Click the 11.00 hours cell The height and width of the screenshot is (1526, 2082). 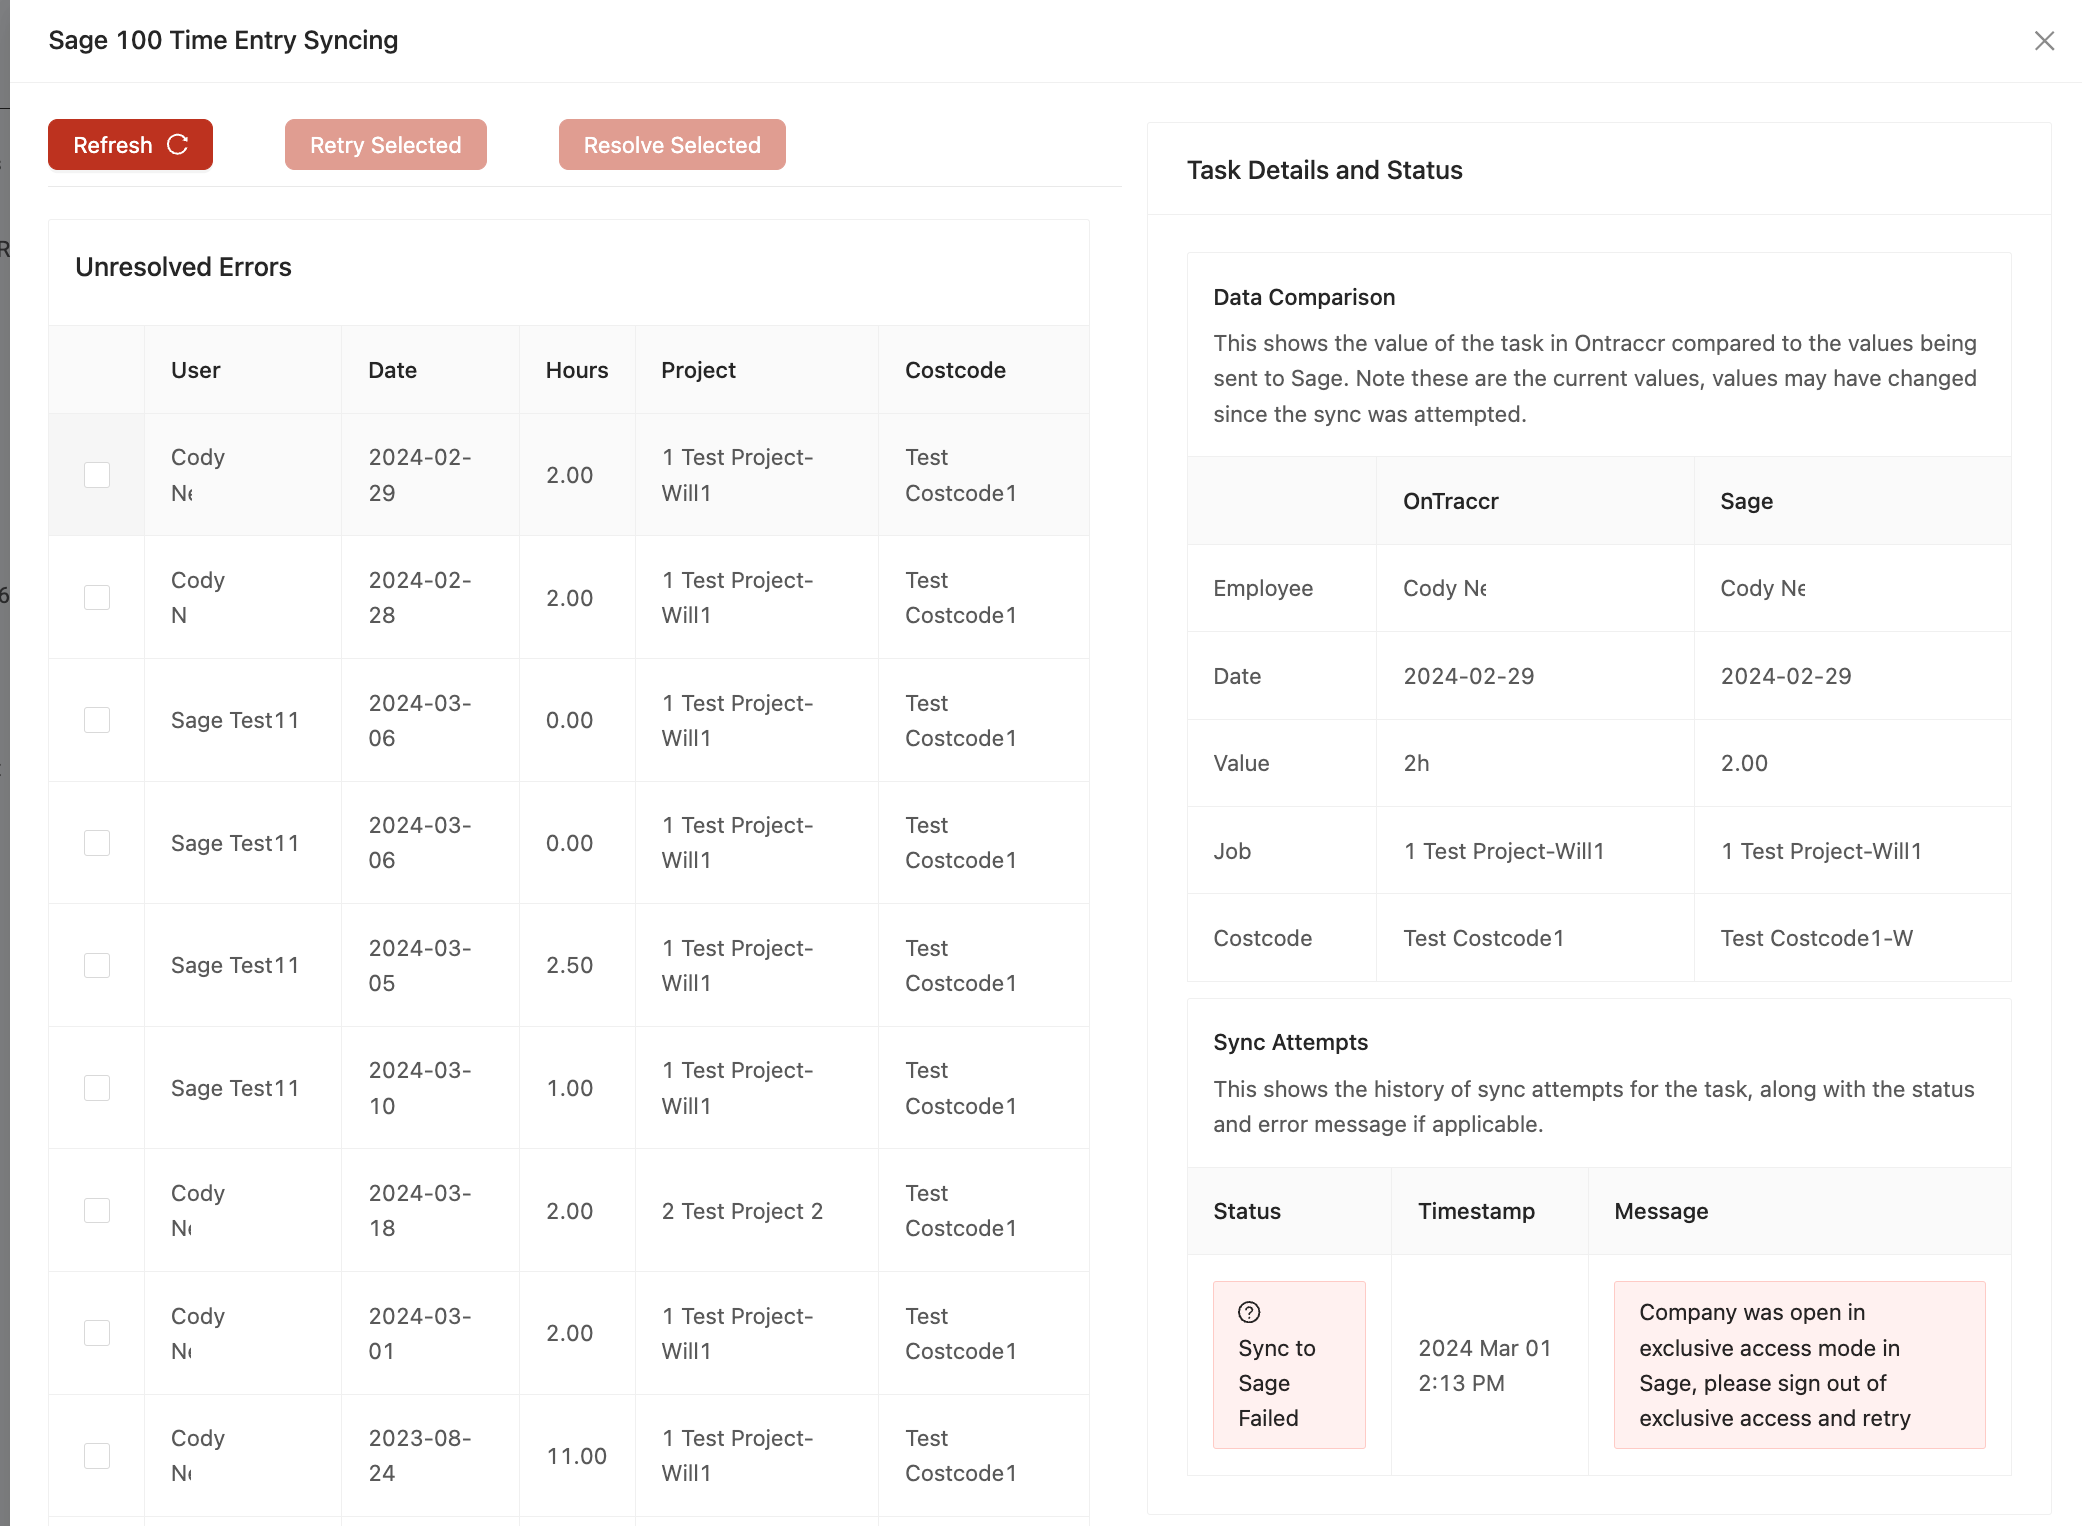577,1456
